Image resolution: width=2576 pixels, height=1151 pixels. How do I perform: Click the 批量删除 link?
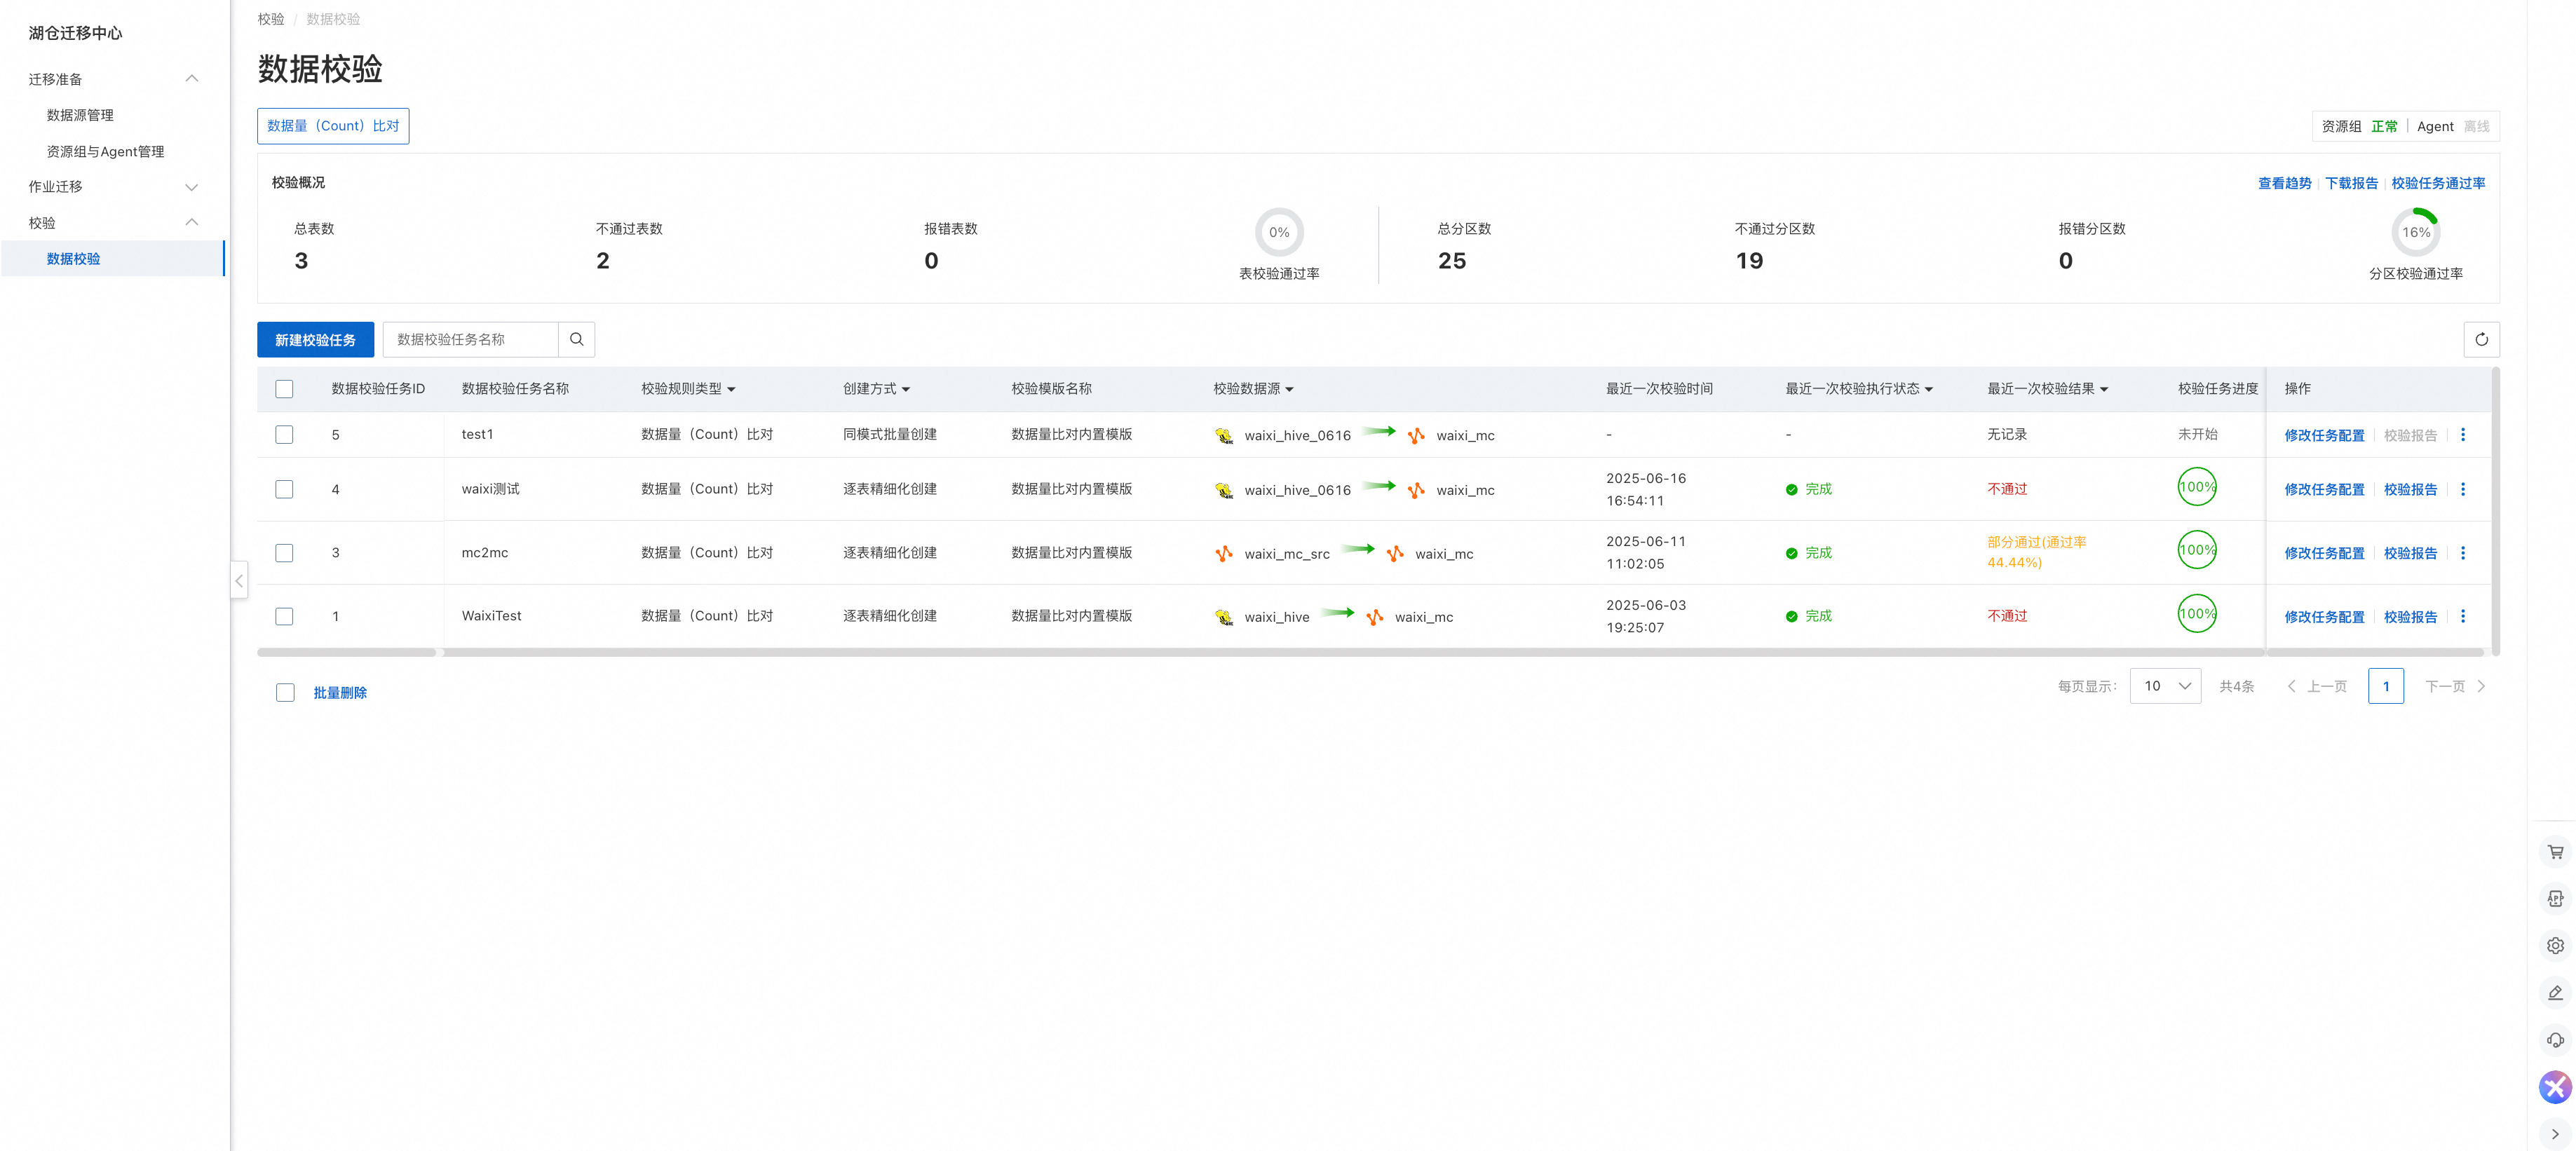point(340,692)
